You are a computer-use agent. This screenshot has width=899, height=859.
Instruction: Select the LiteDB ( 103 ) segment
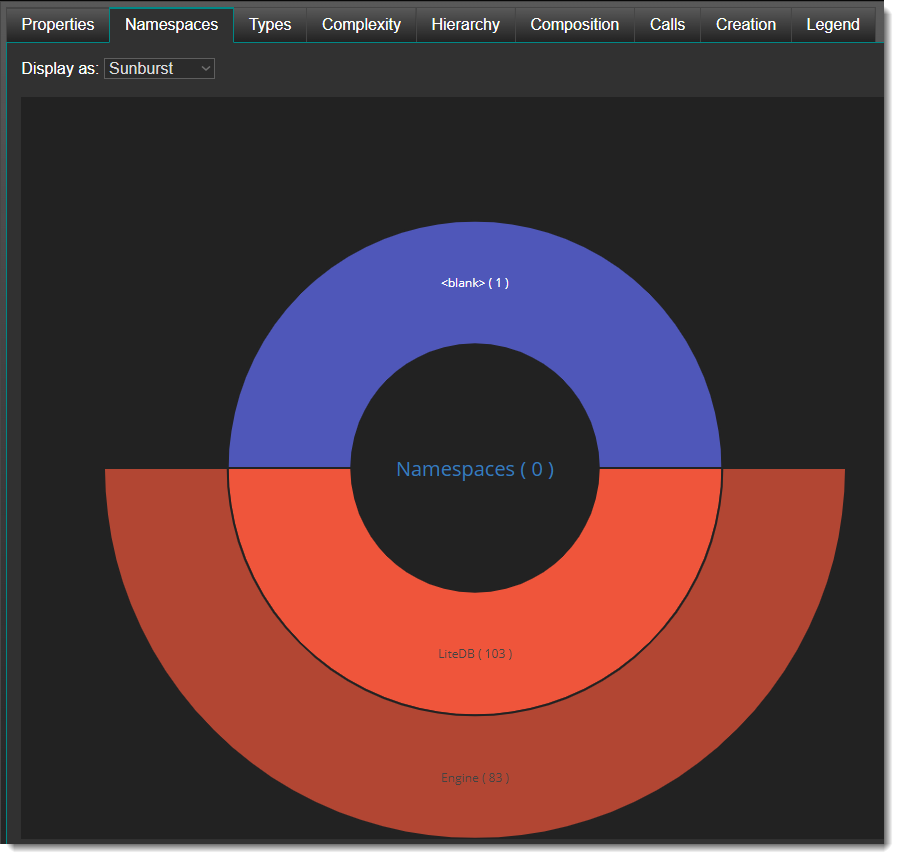click(x=475, y=654)
